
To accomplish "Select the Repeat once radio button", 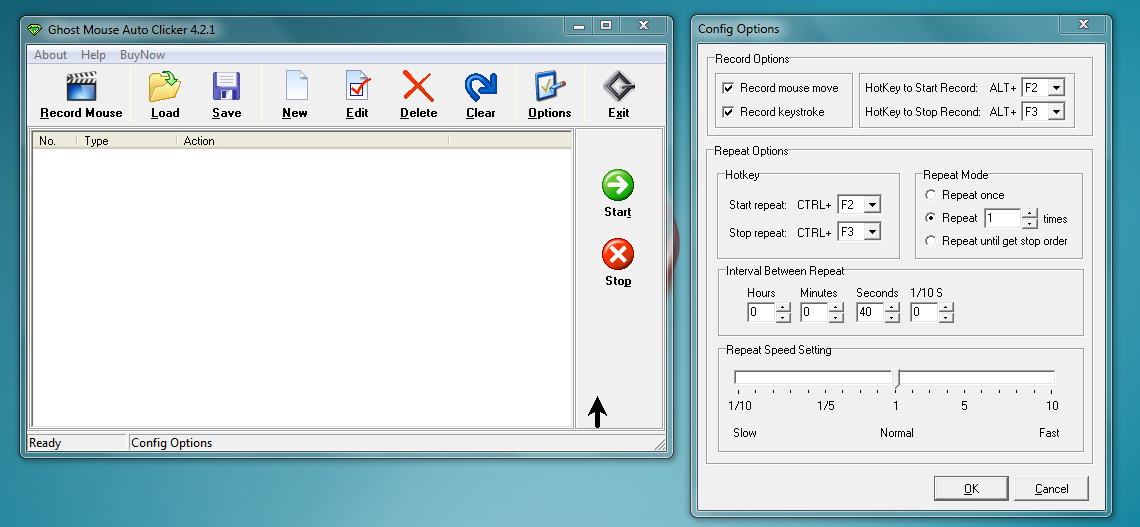I will click(x=930, y=195).
